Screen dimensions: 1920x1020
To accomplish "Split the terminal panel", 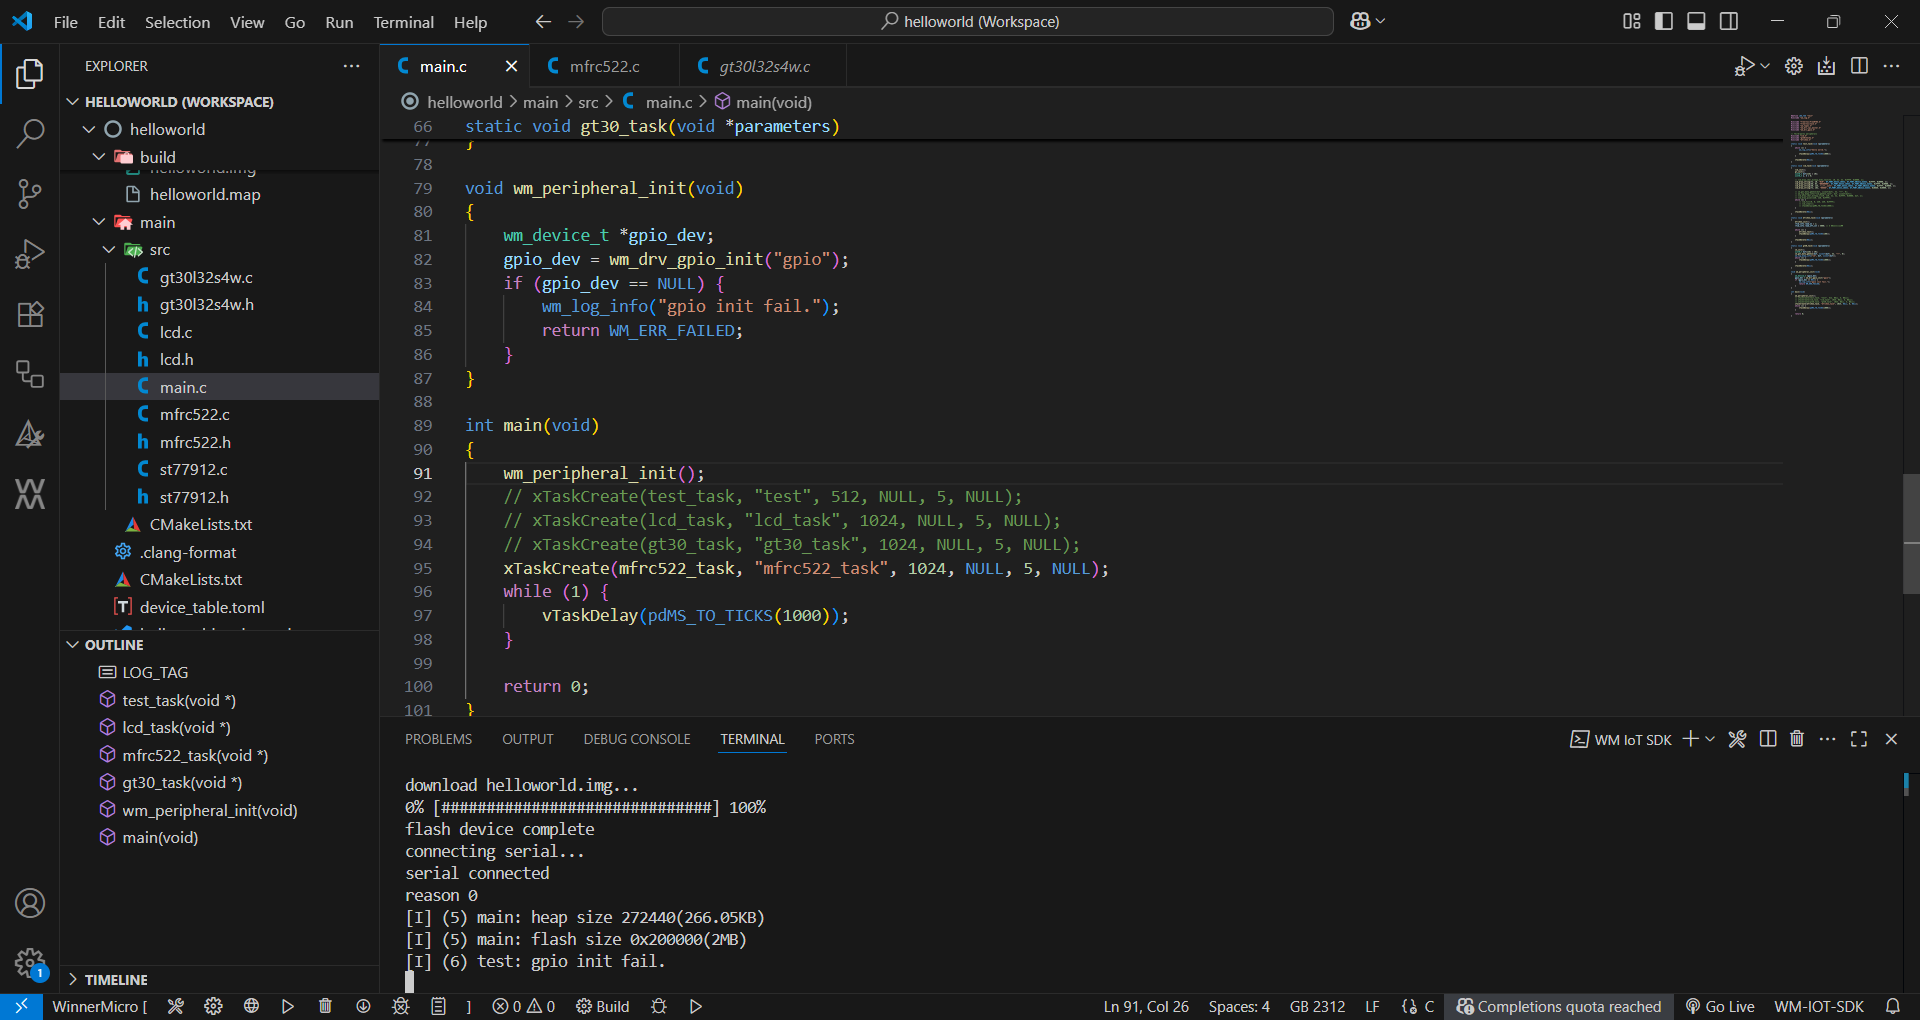I will point(1768,739).
